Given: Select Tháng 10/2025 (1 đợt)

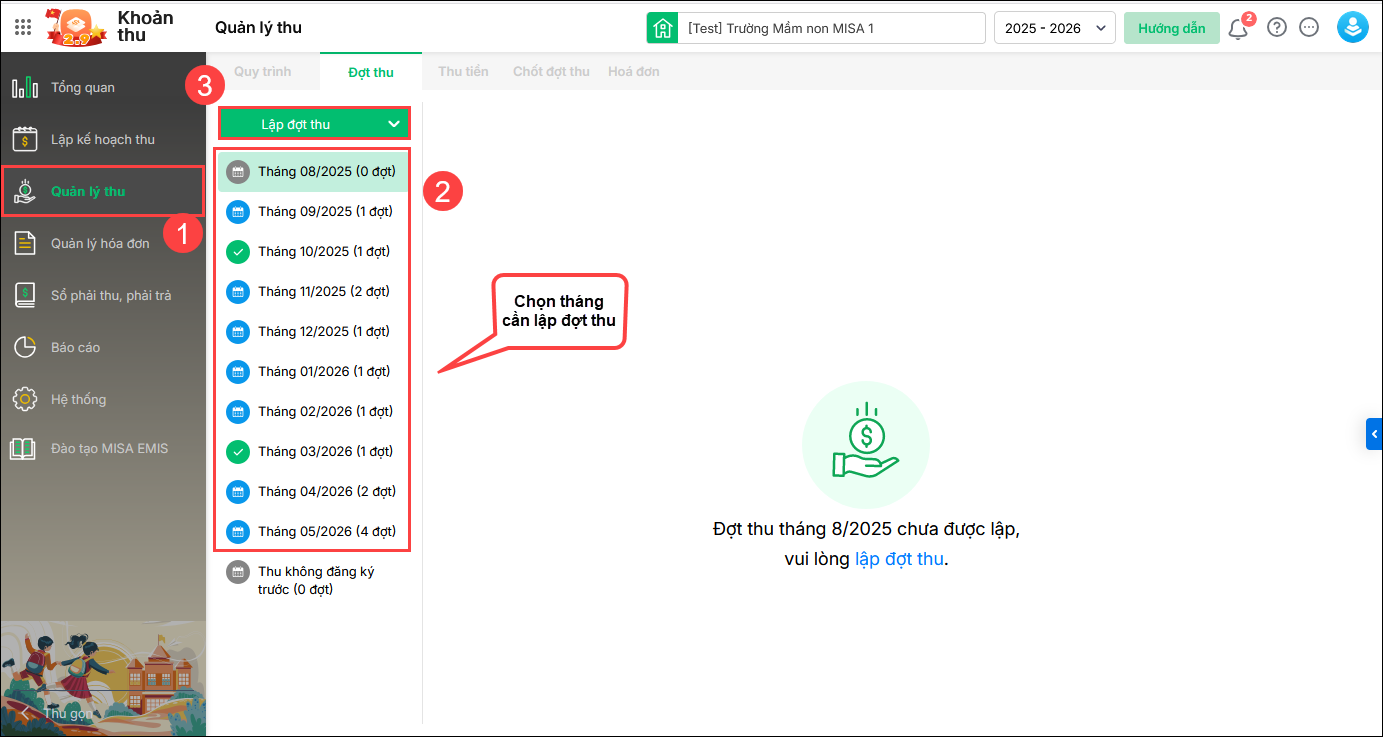Looking at the screenshot, I should (x=313, y=252).
